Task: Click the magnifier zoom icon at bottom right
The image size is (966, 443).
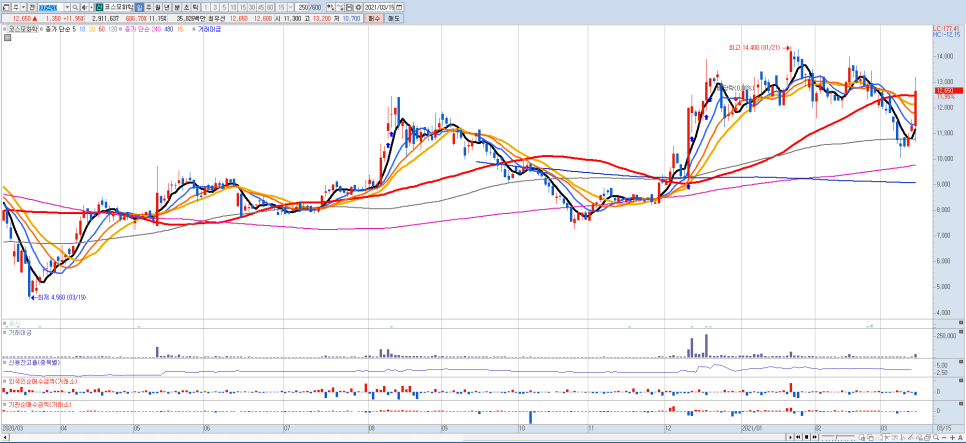Action: click(936, 437)
